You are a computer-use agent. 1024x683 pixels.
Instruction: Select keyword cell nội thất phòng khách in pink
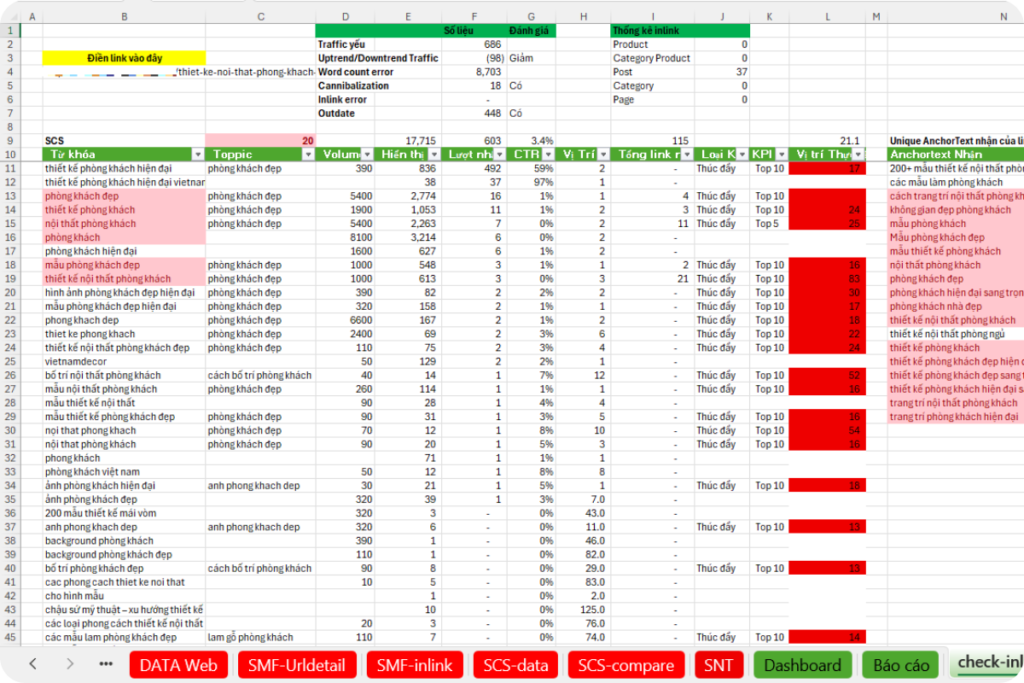click(x=124, y=223)
